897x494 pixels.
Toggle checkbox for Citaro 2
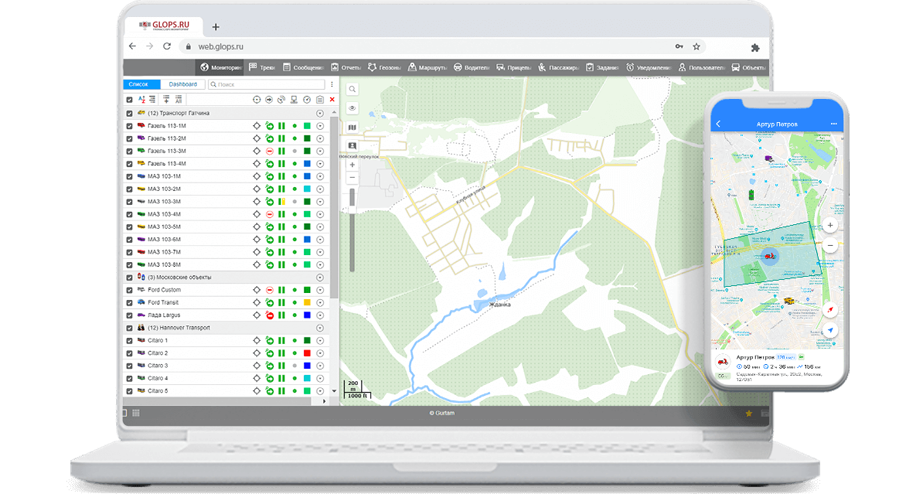click(129, 353)
